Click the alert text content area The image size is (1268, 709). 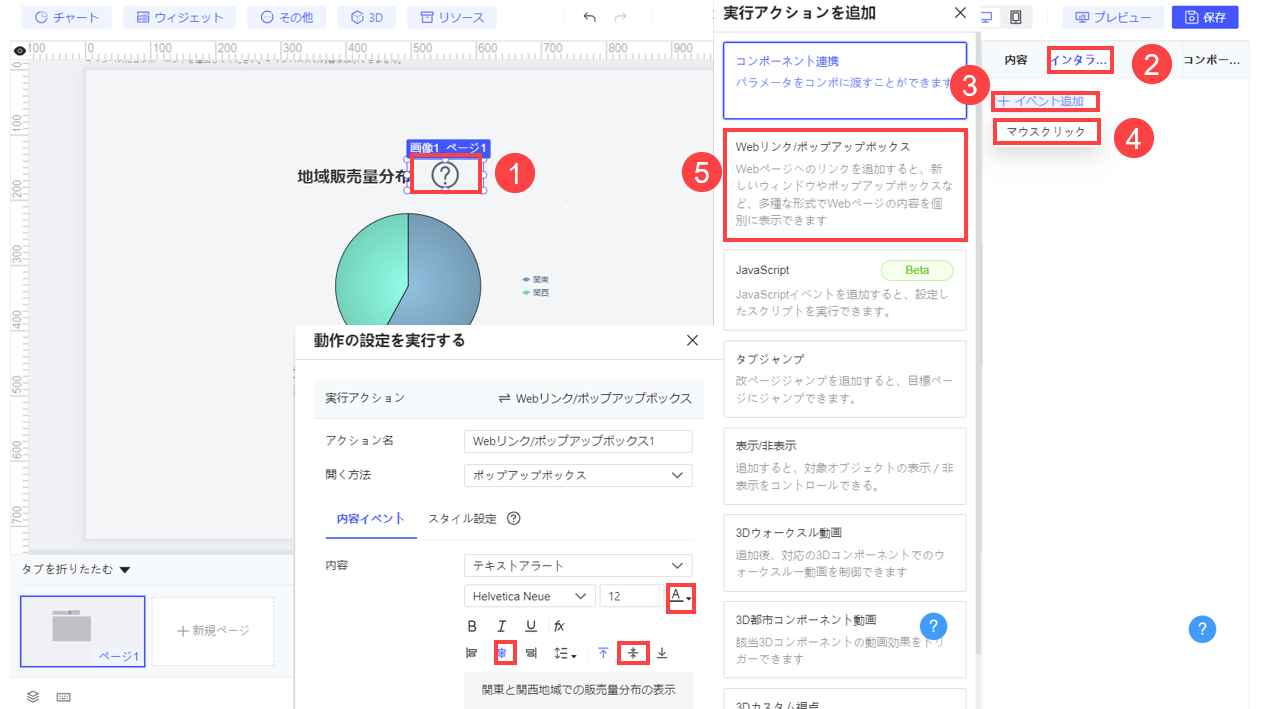click(x=579, y=691)
